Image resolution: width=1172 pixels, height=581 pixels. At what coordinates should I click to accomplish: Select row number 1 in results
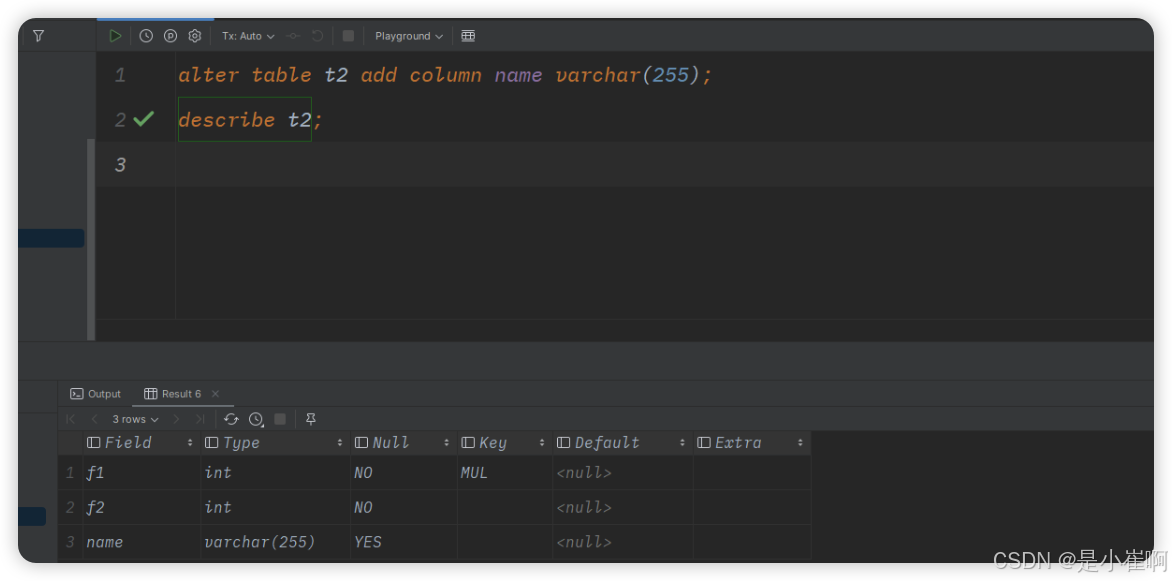[x=70, y=473]
